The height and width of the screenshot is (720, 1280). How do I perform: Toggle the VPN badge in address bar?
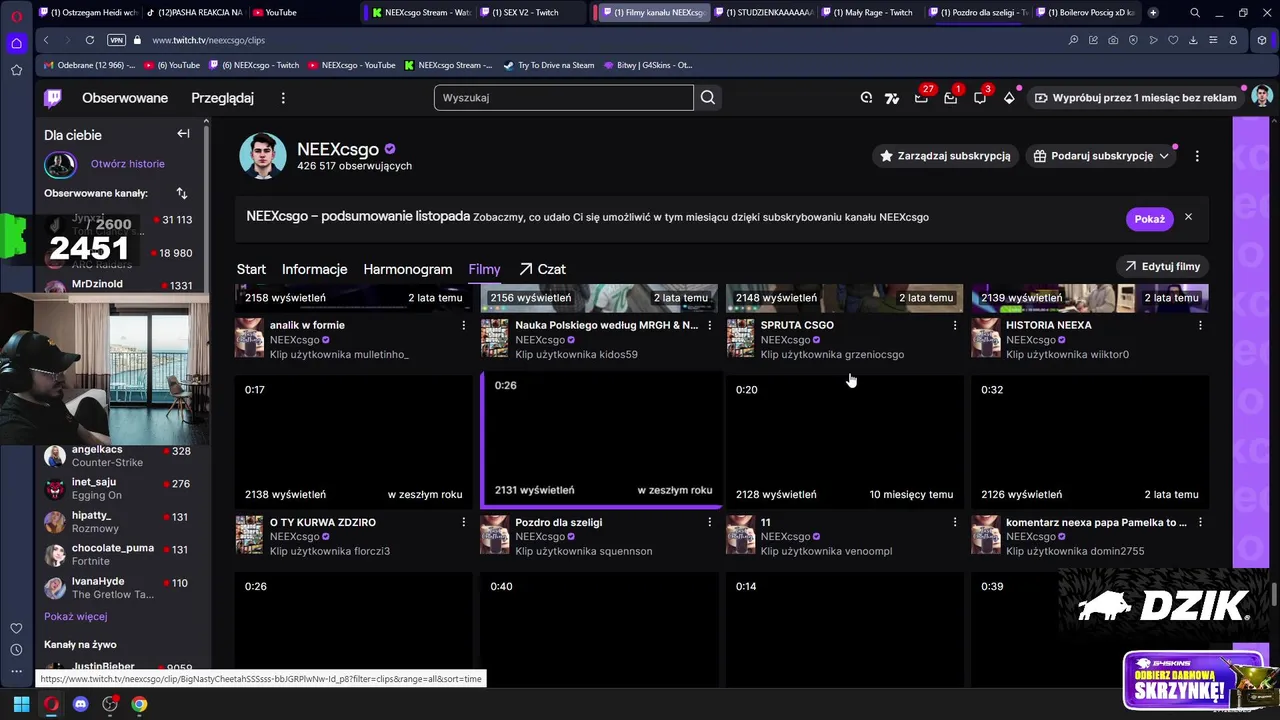tap(116, 40)
